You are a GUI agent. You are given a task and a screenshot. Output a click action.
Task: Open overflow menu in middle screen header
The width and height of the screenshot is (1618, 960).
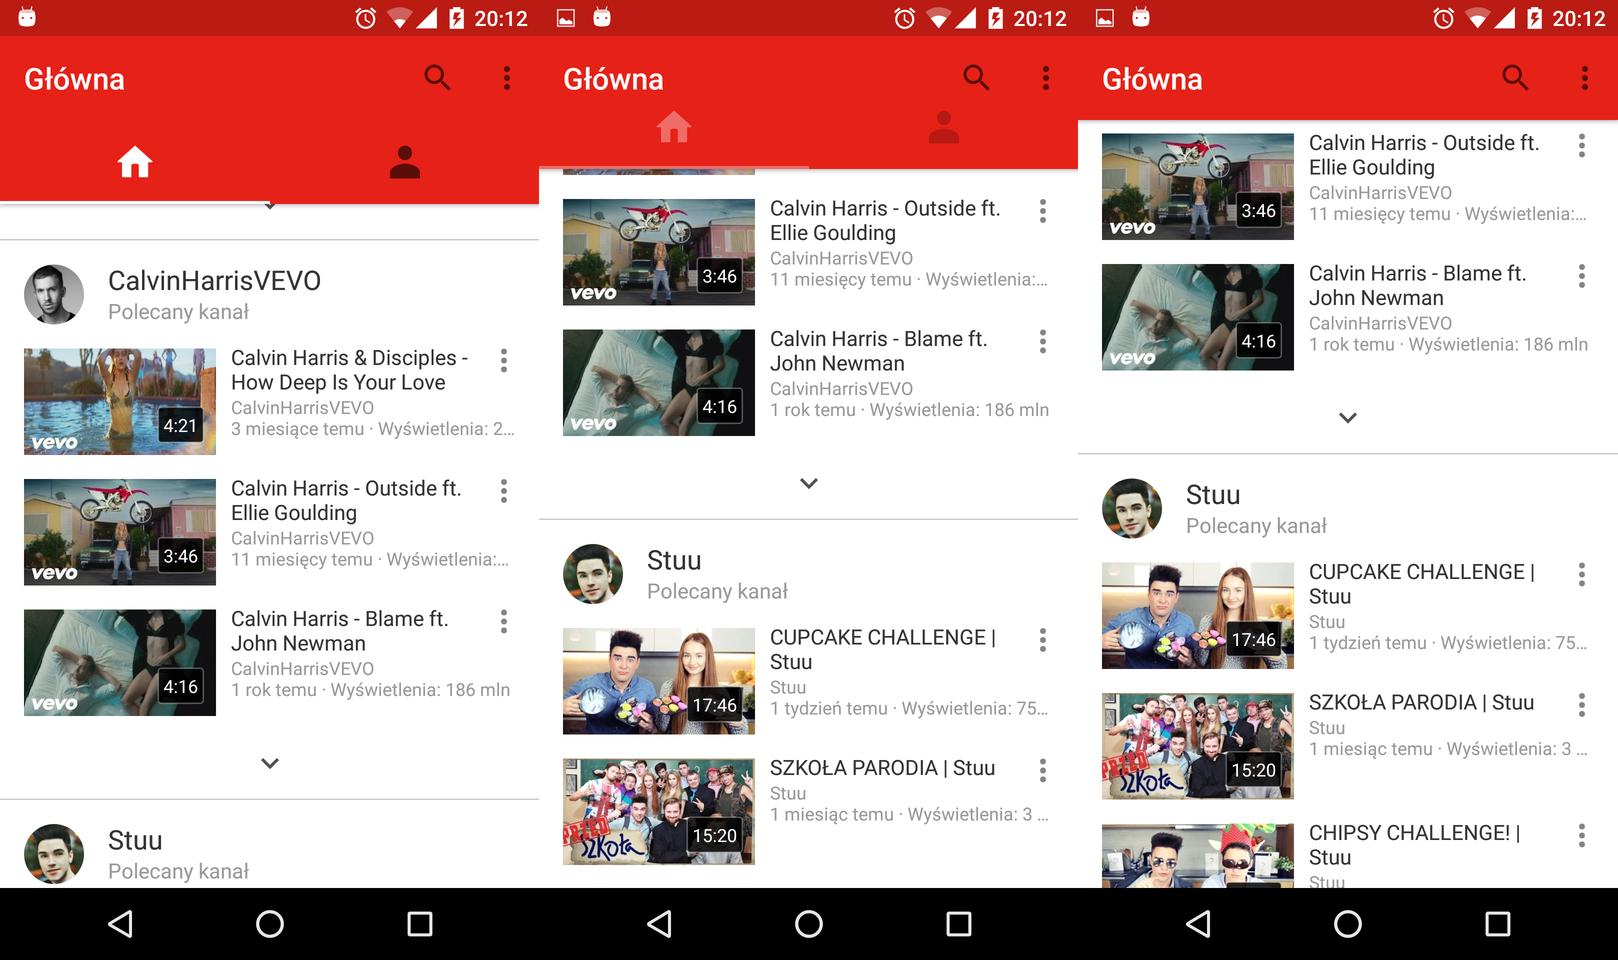(x=1046, y=78)
